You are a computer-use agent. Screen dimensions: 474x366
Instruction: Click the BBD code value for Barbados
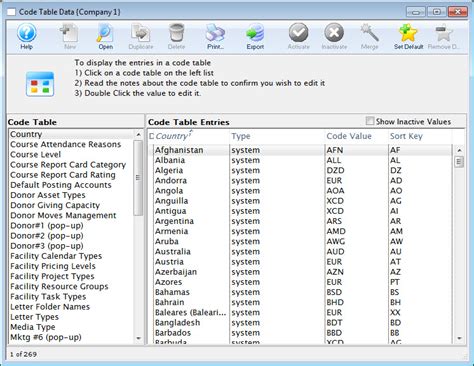point(334,333)
